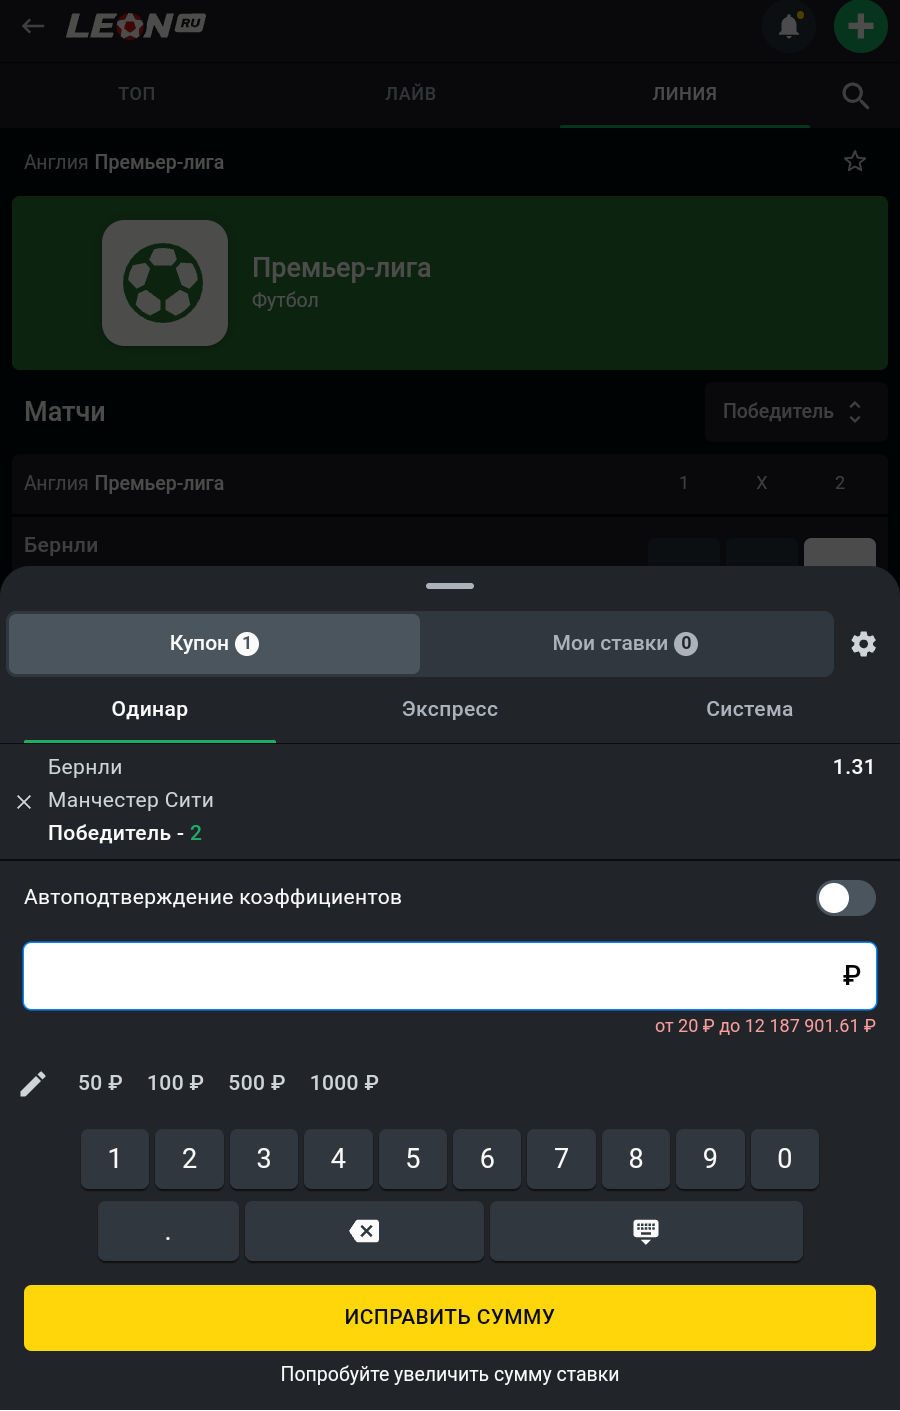Open the bet slip settings gear
The image size is (900, 1411).
pos(863,644)
